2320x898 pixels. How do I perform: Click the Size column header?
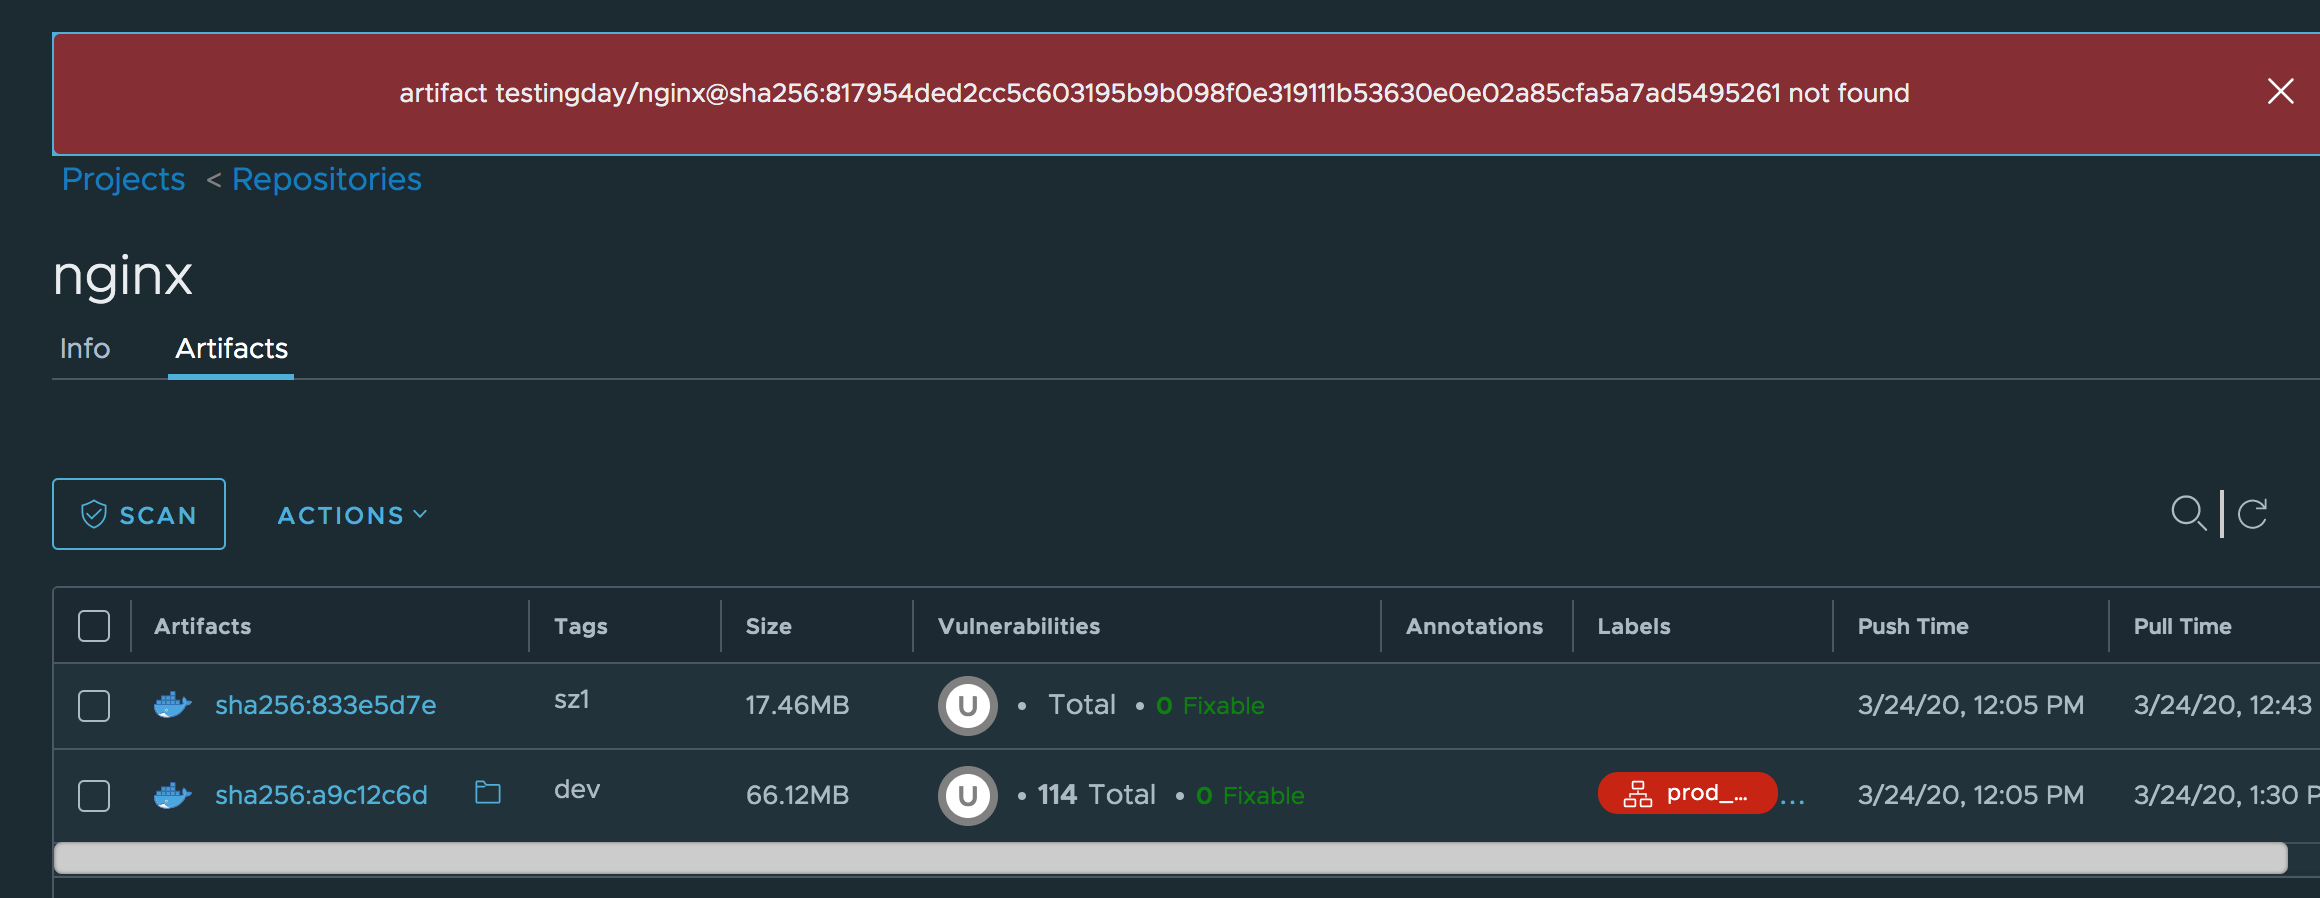(768, 626)
